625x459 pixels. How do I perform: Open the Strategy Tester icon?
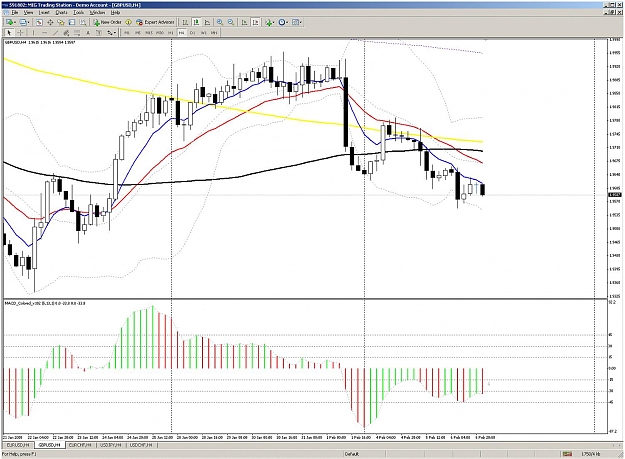tap(83, 22)
